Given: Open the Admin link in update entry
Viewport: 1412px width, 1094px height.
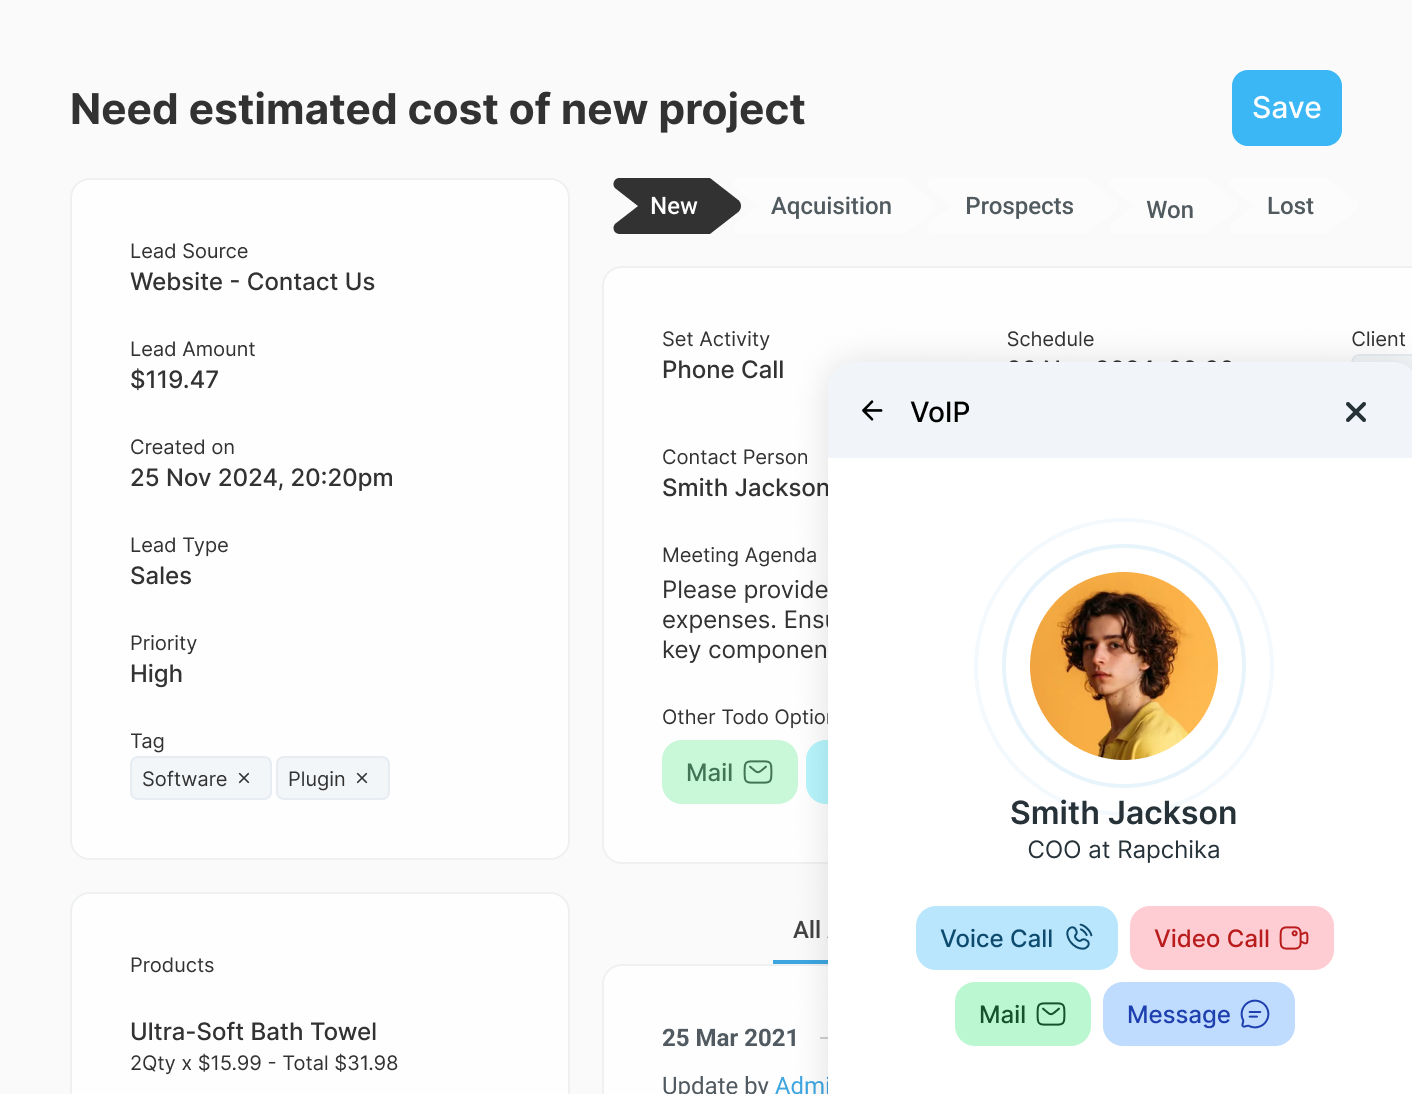Looking at the screenshot, I should pos(802,1084).
